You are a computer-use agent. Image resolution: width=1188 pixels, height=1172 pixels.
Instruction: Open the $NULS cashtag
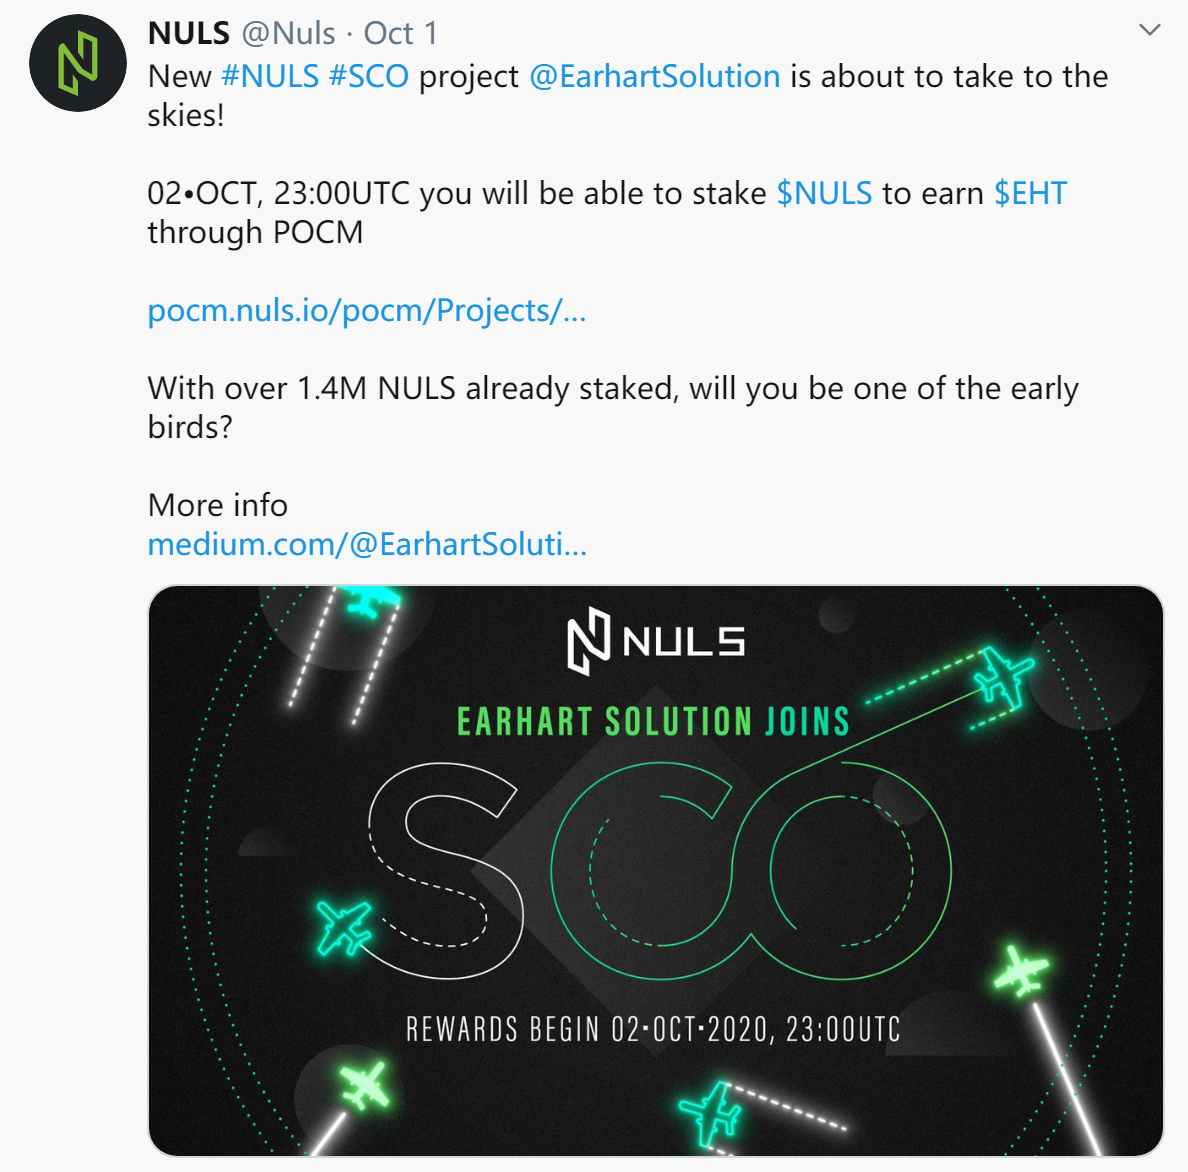tap(824, 193)
